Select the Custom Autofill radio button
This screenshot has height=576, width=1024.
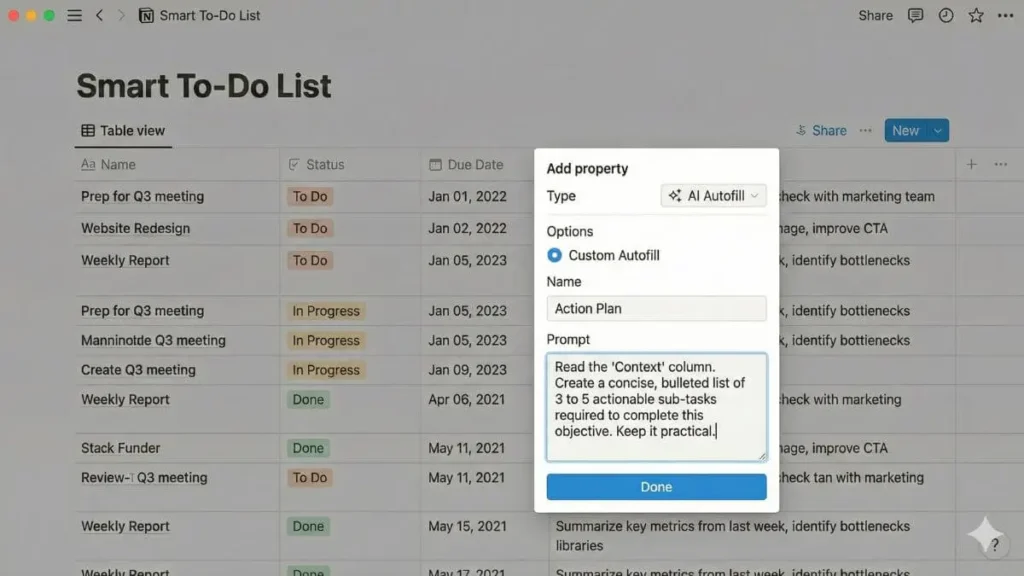point(554,255)
